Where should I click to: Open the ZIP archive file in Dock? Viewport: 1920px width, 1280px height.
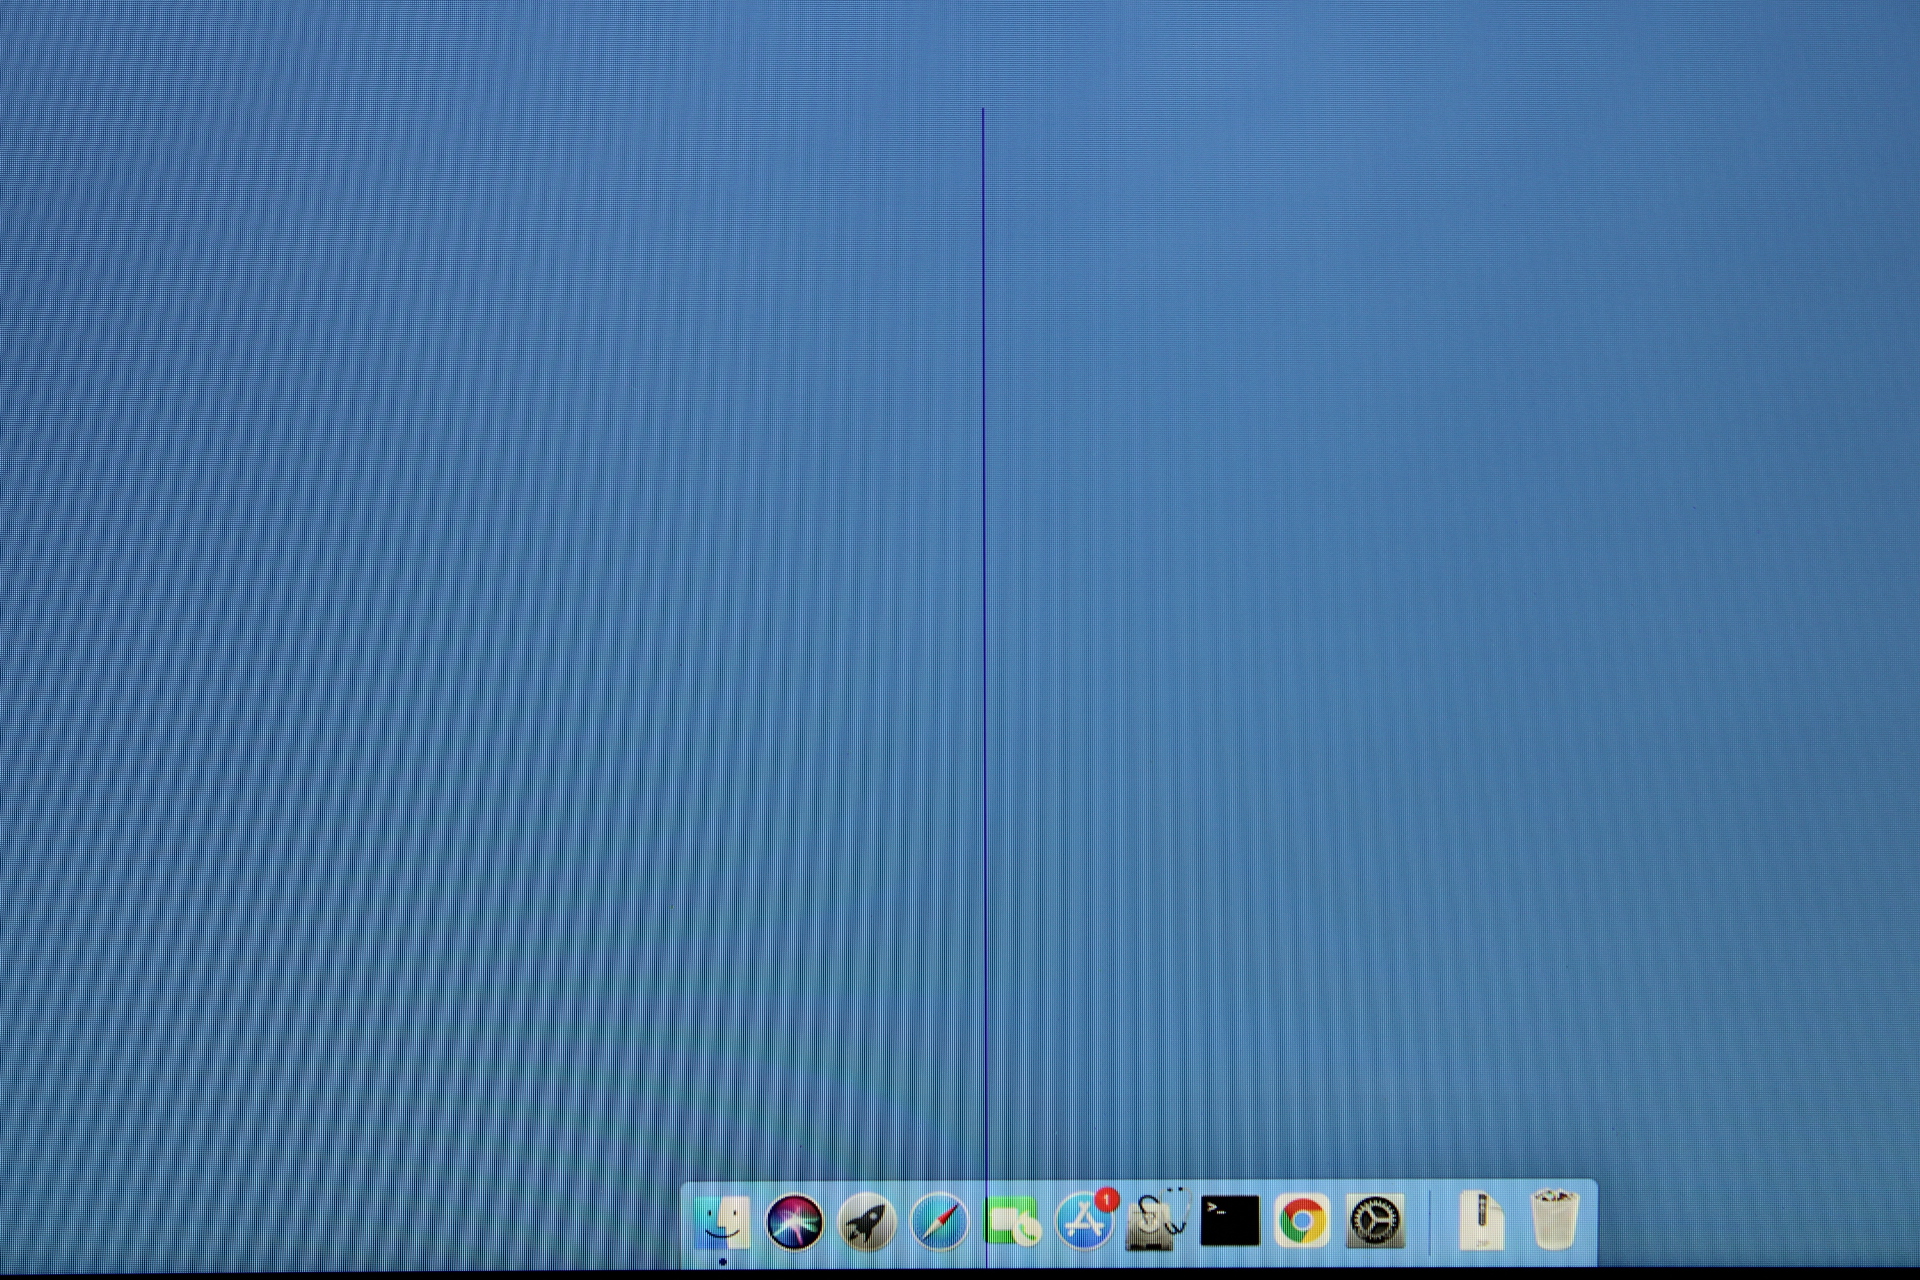[x=1482, y=1221]
